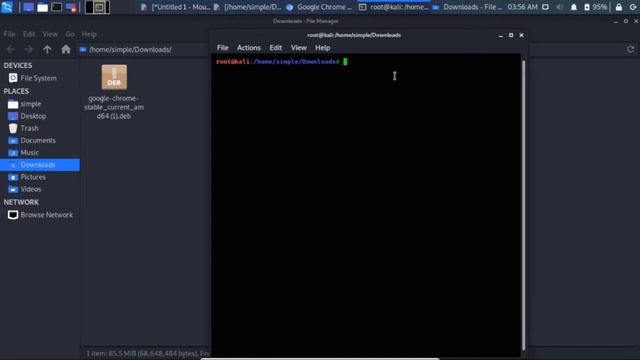The height and width of the screenshot is (360, 640).
Task: Click the 03:56 AM clock
Action: point(522,7)
